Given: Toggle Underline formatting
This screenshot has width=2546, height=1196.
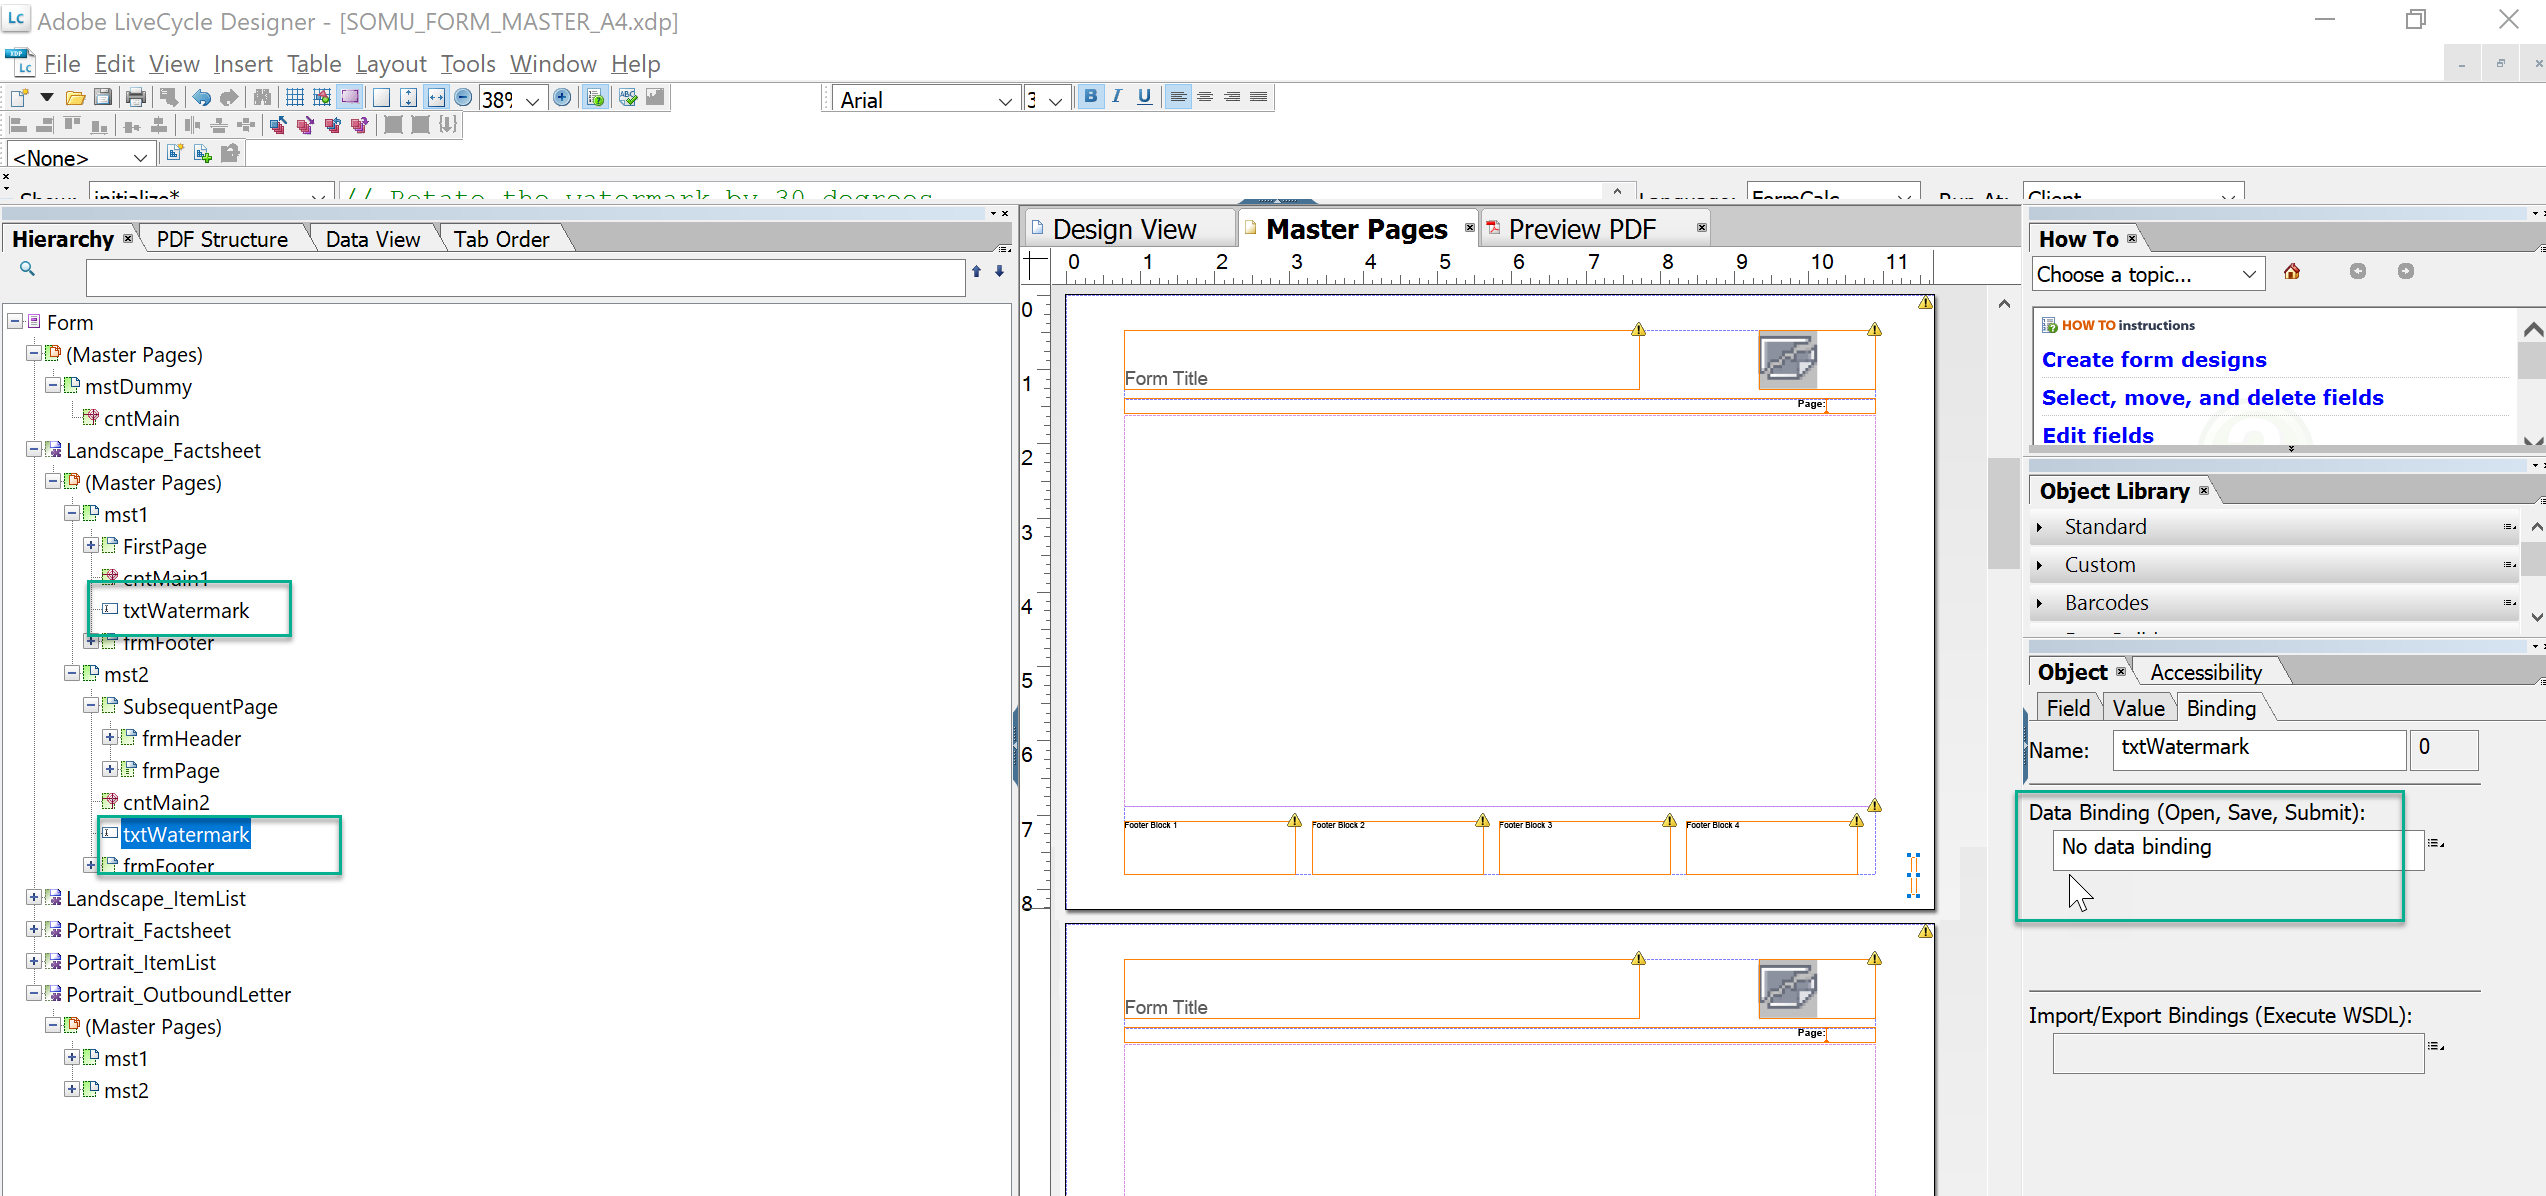Looking at the screenshot, I should tap(1144, 97).
